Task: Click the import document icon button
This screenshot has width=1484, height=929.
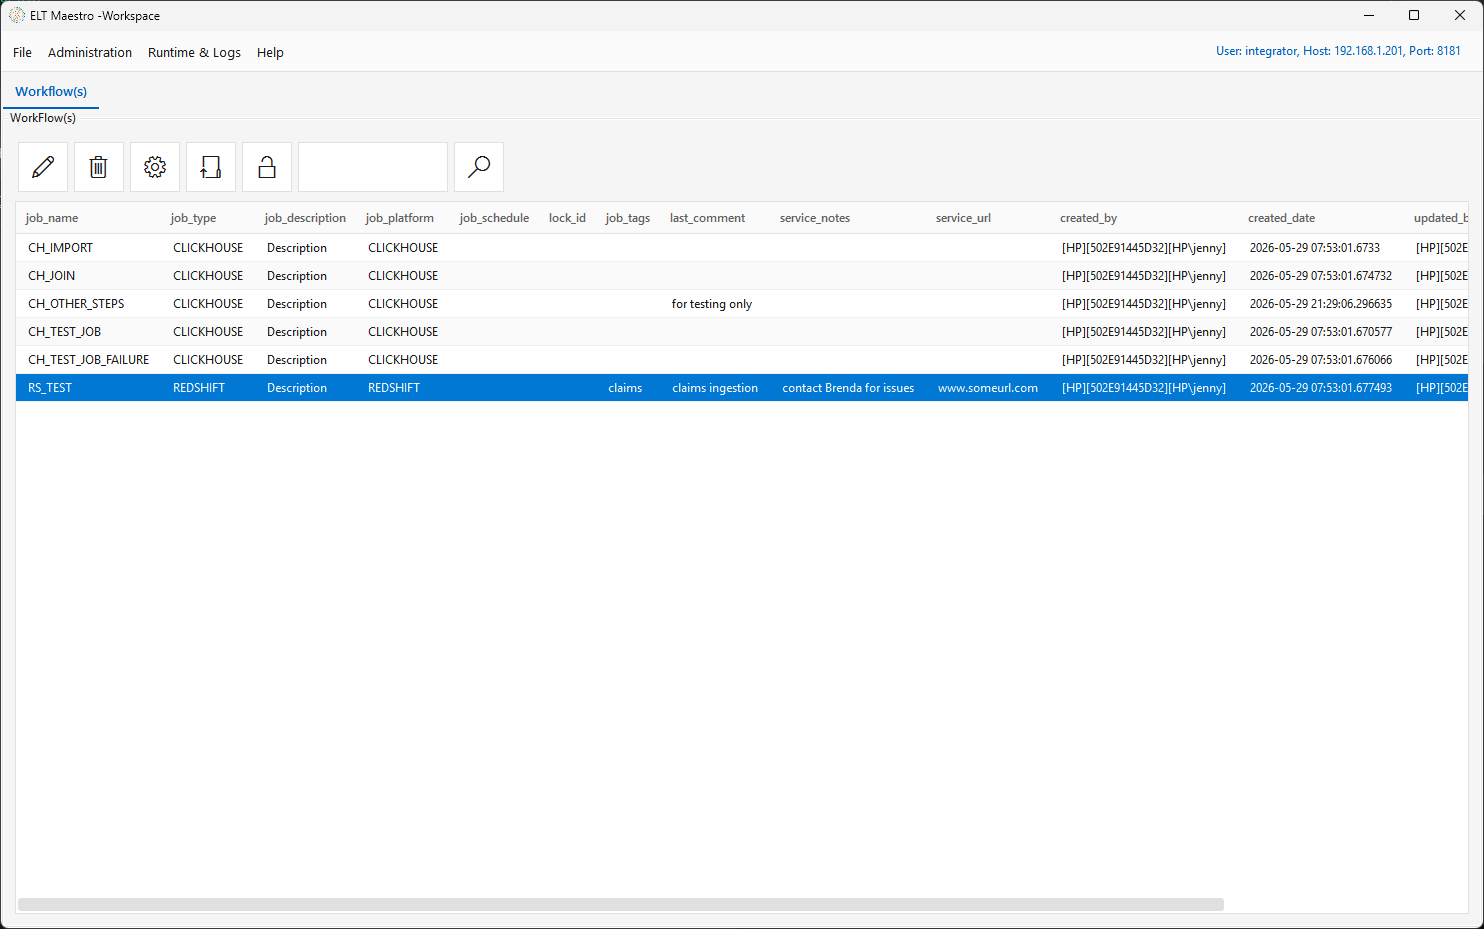Action: (211, 167)
